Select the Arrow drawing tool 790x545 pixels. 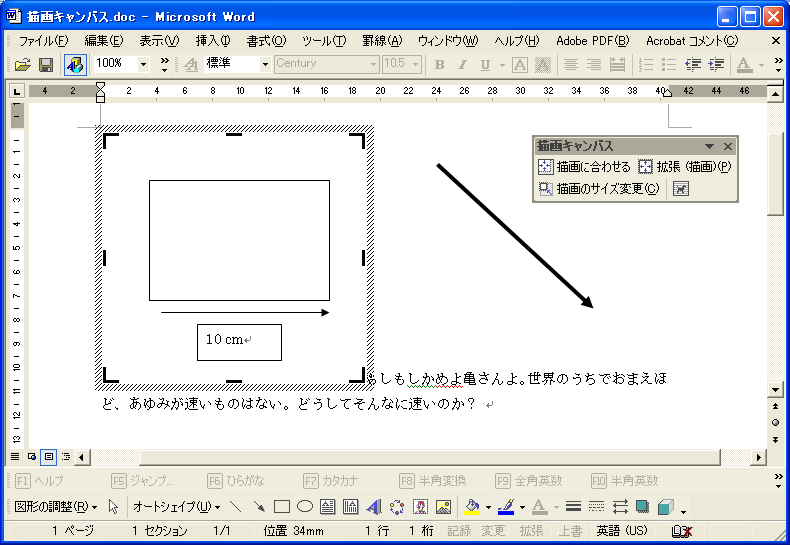click(258, 507)
